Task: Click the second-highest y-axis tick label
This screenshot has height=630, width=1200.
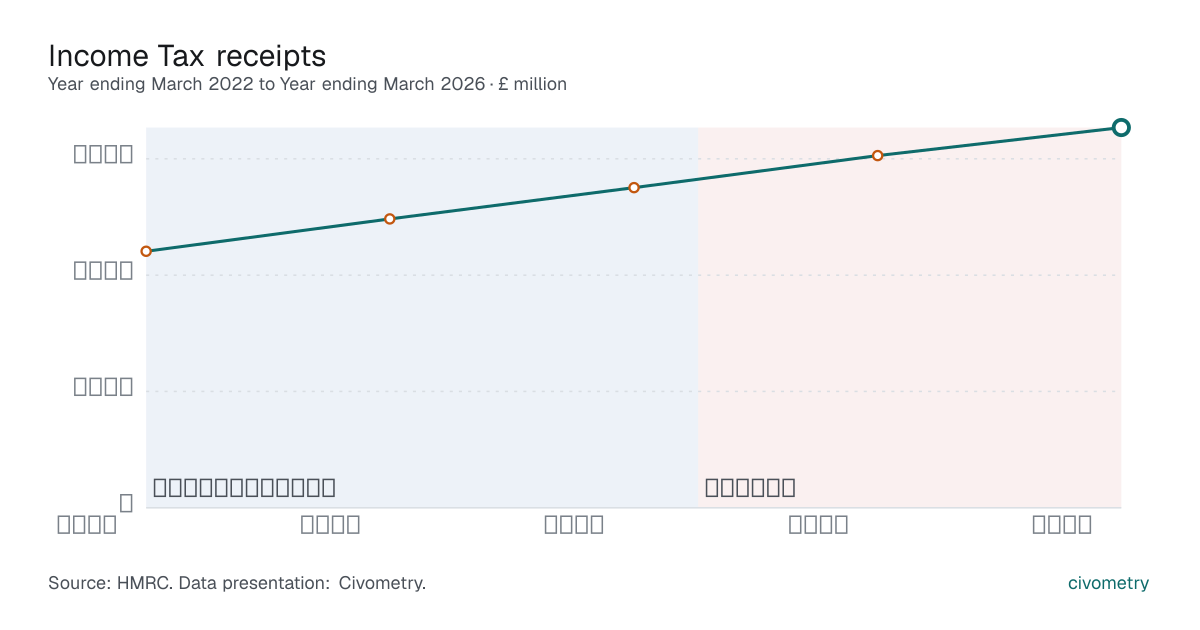Action: tap(103, 271)
